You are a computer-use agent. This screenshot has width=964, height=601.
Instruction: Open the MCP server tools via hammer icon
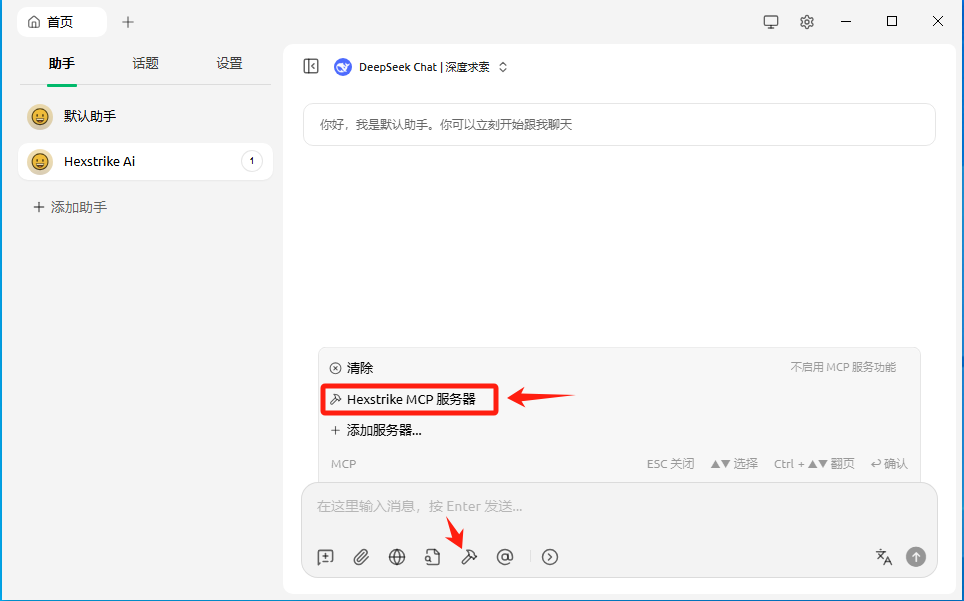coord(468,557)
